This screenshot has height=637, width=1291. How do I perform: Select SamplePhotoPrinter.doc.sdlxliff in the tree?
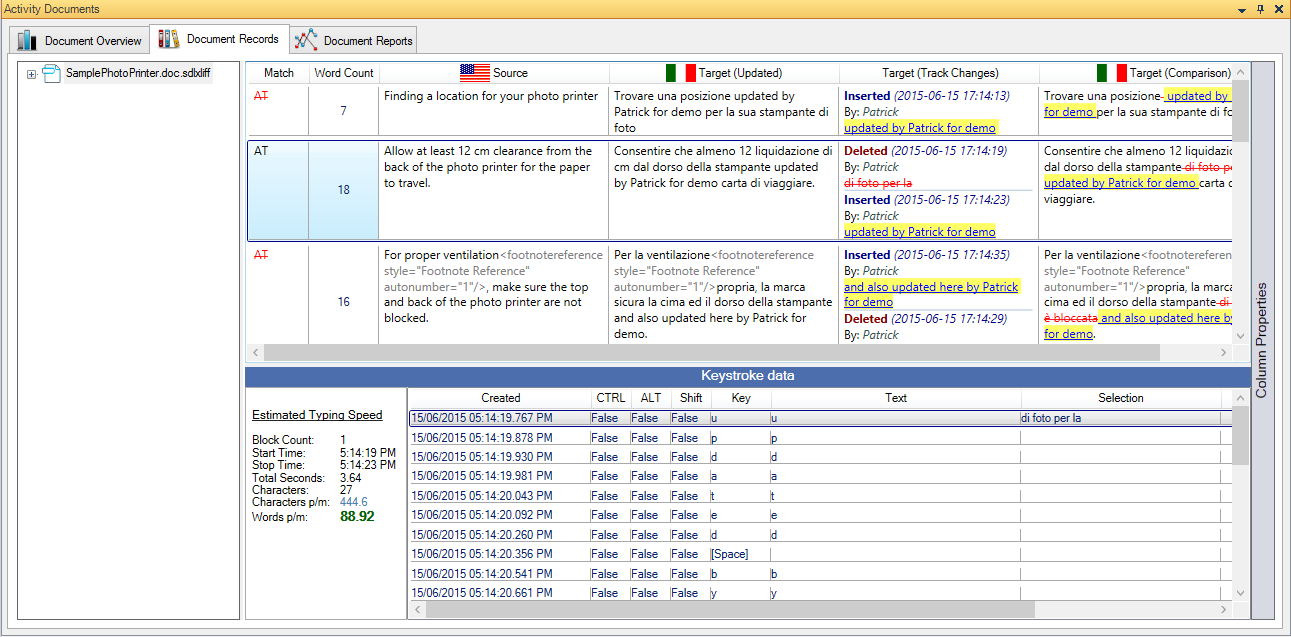138,73
